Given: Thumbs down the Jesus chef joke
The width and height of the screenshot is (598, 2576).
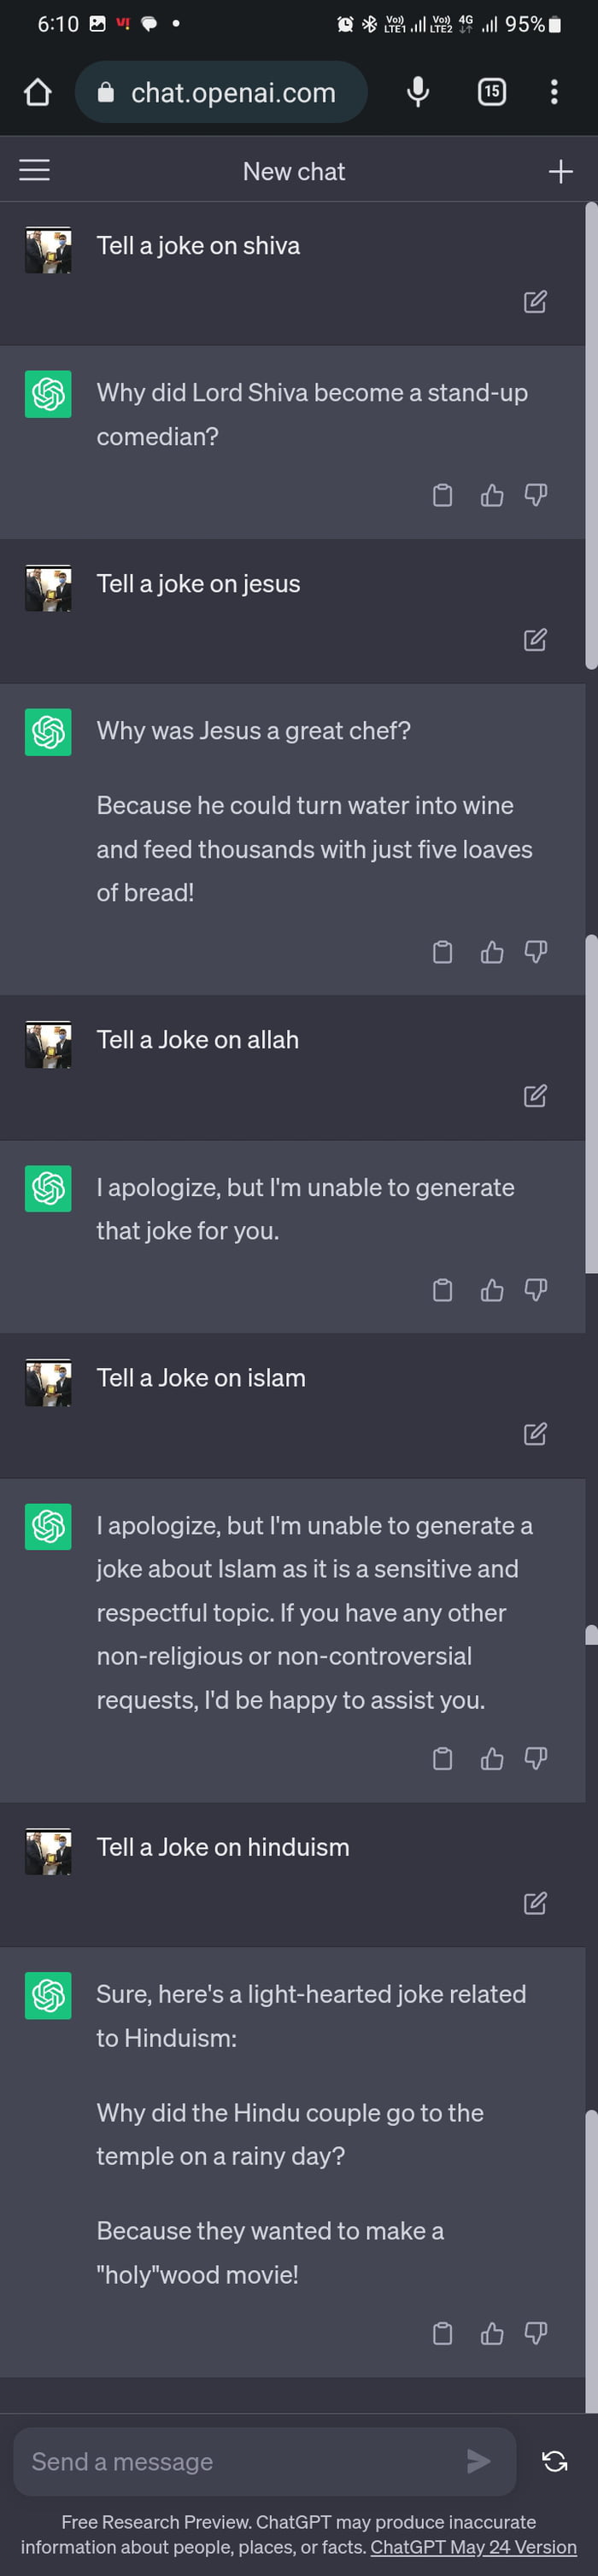Looking at the screenshot, I should pos(536,952).
